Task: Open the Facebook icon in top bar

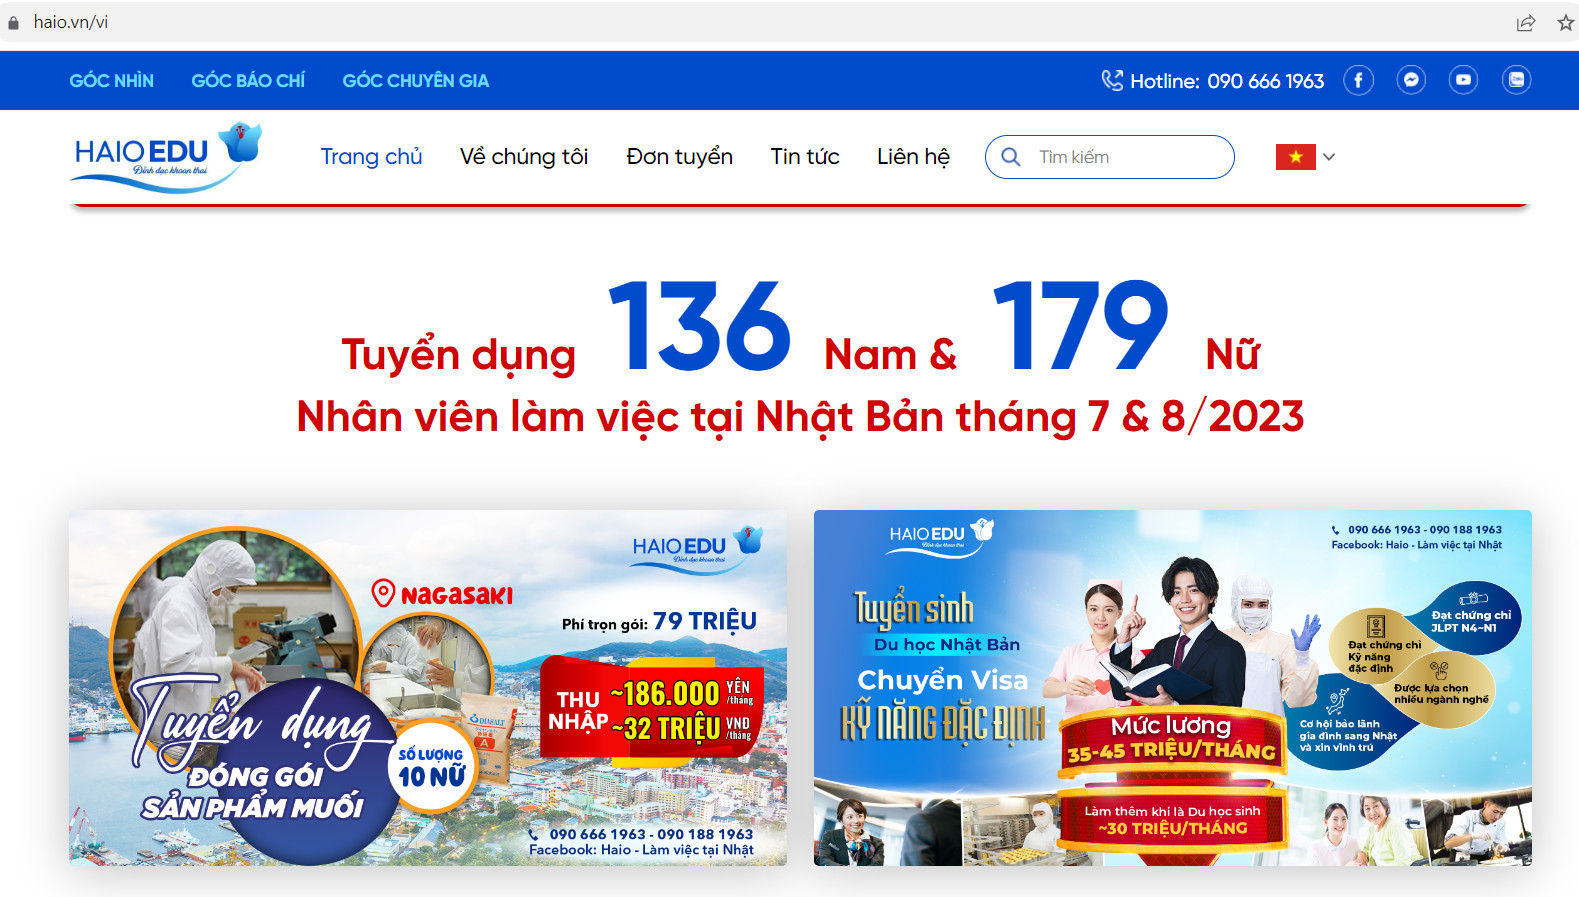Action: pyautogui.click(x=1358, y=80)
